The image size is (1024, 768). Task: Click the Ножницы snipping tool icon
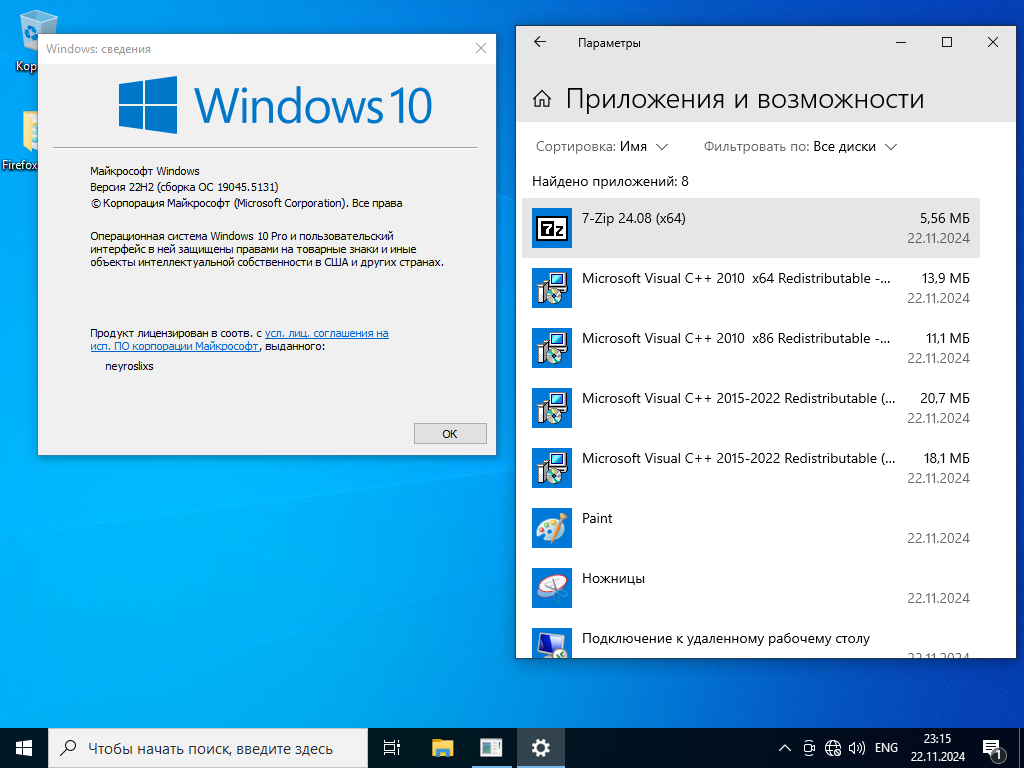[x=551, y=588]
